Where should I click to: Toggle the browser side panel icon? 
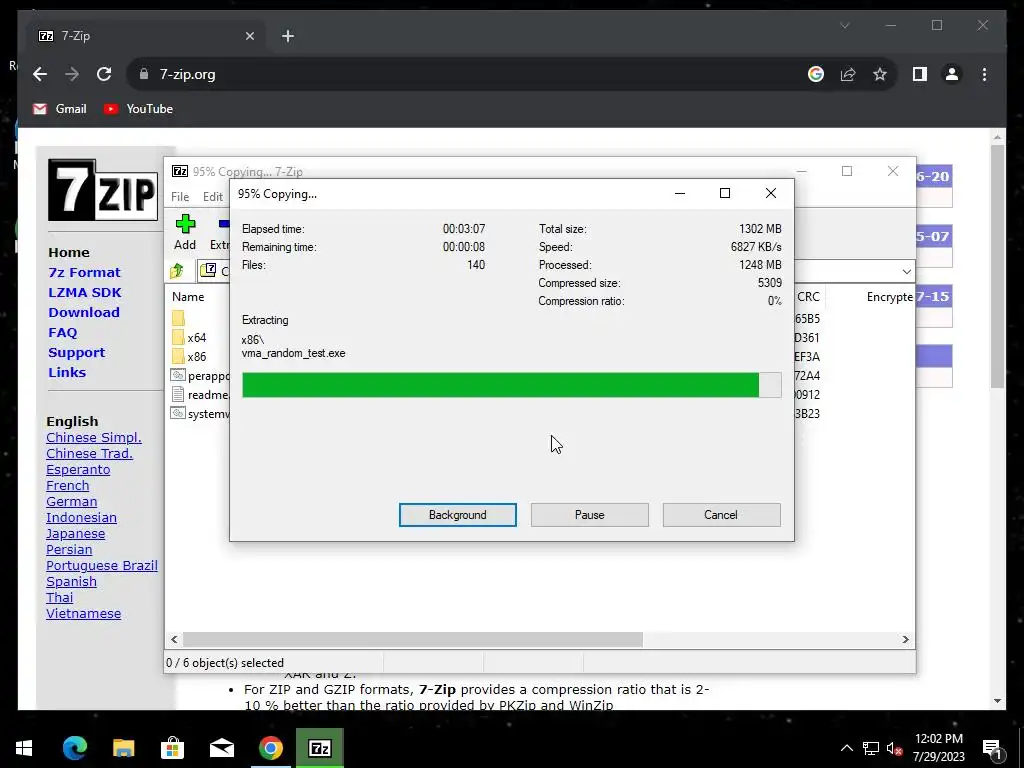[x=920, y=74]
